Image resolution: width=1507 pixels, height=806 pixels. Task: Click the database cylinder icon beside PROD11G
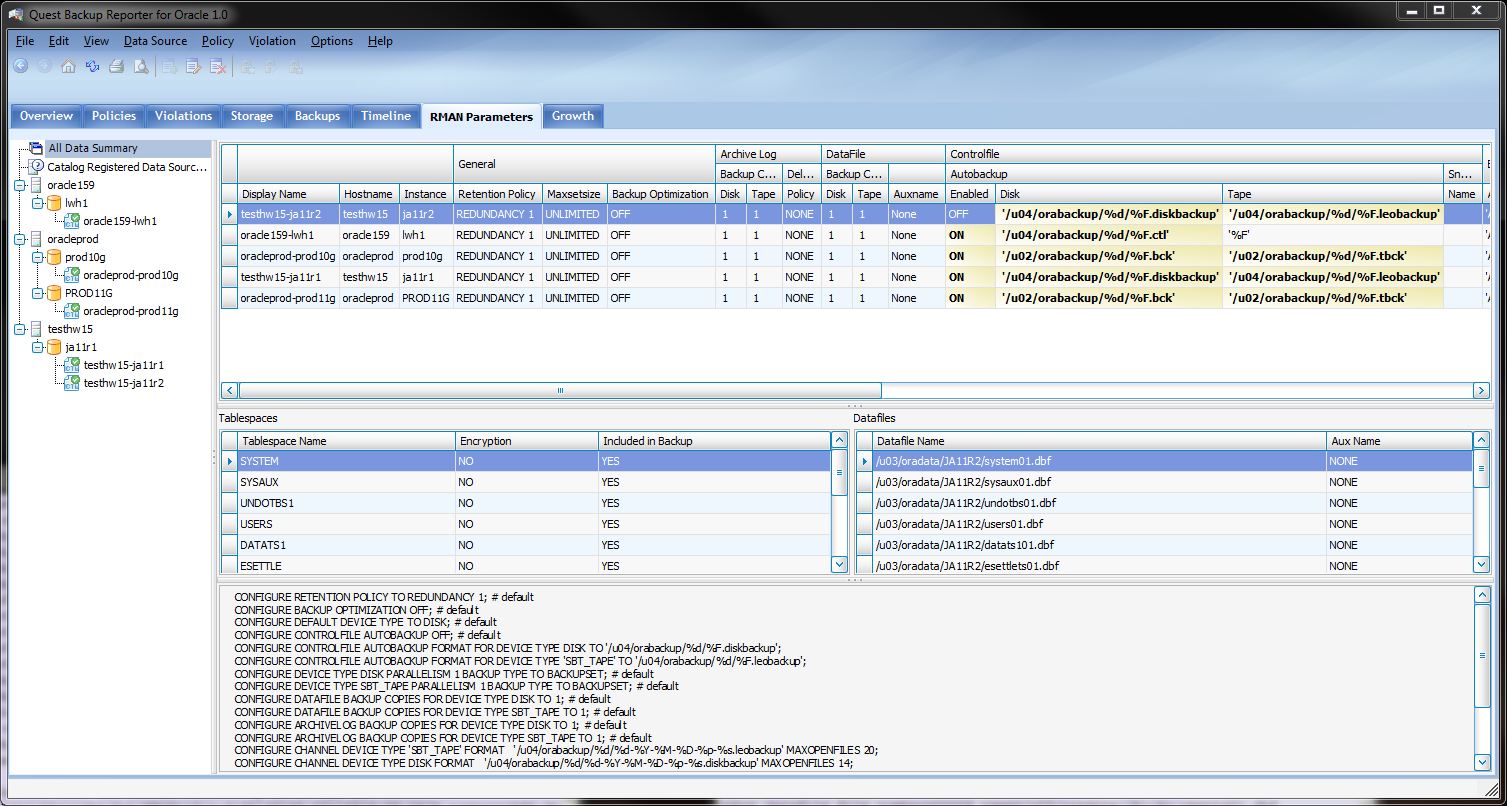[55, 293]
